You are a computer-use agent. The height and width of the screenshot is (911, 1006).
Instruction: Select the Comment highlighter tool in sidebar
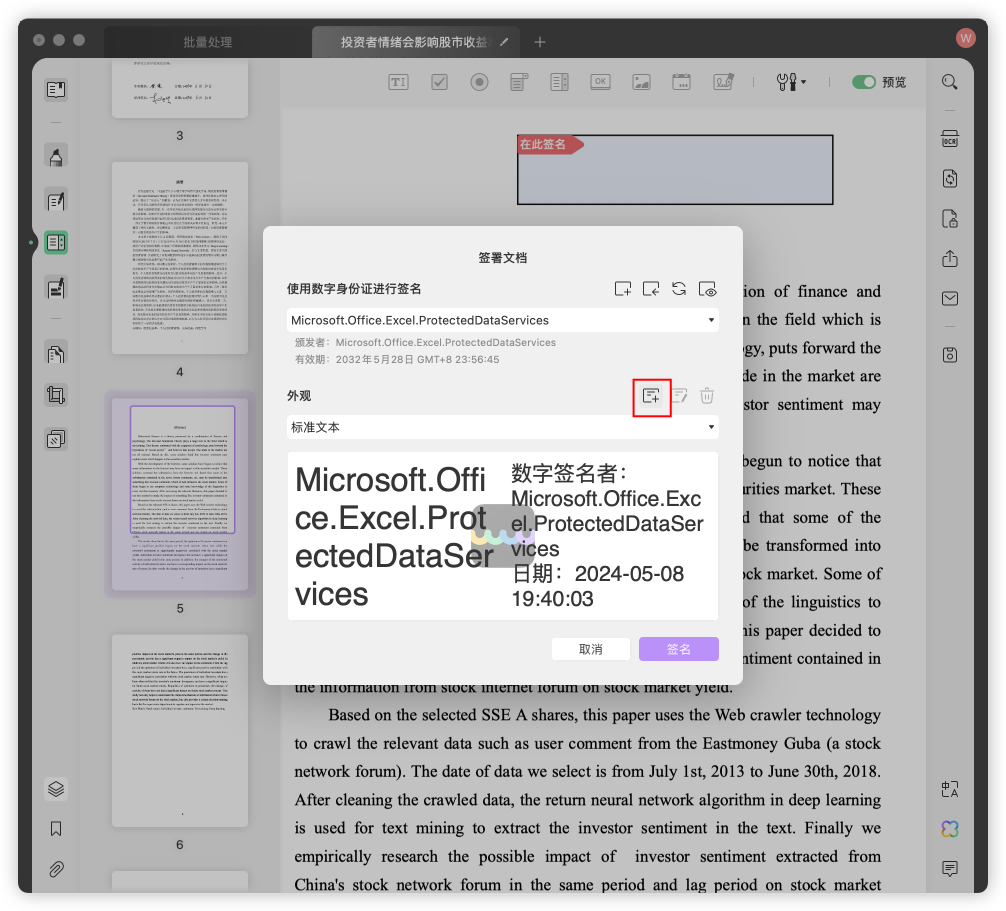click(56, 157)
